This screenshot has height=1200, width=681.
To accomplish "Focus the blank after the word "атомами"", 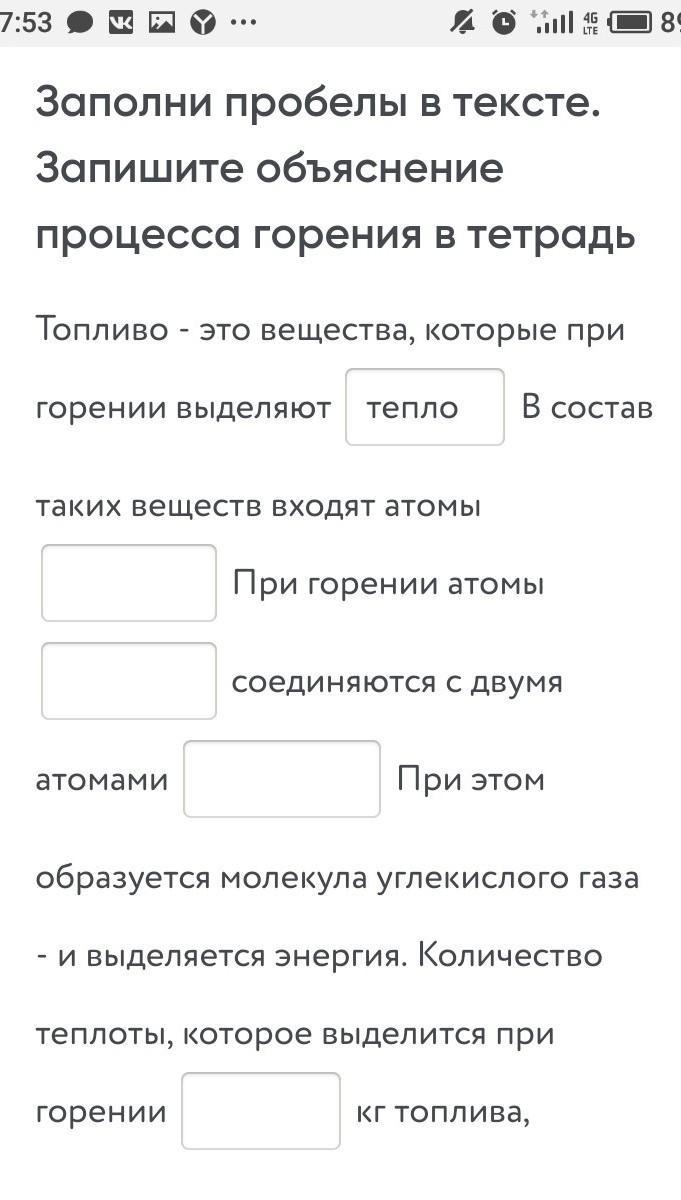I will [x=282, y=779].
